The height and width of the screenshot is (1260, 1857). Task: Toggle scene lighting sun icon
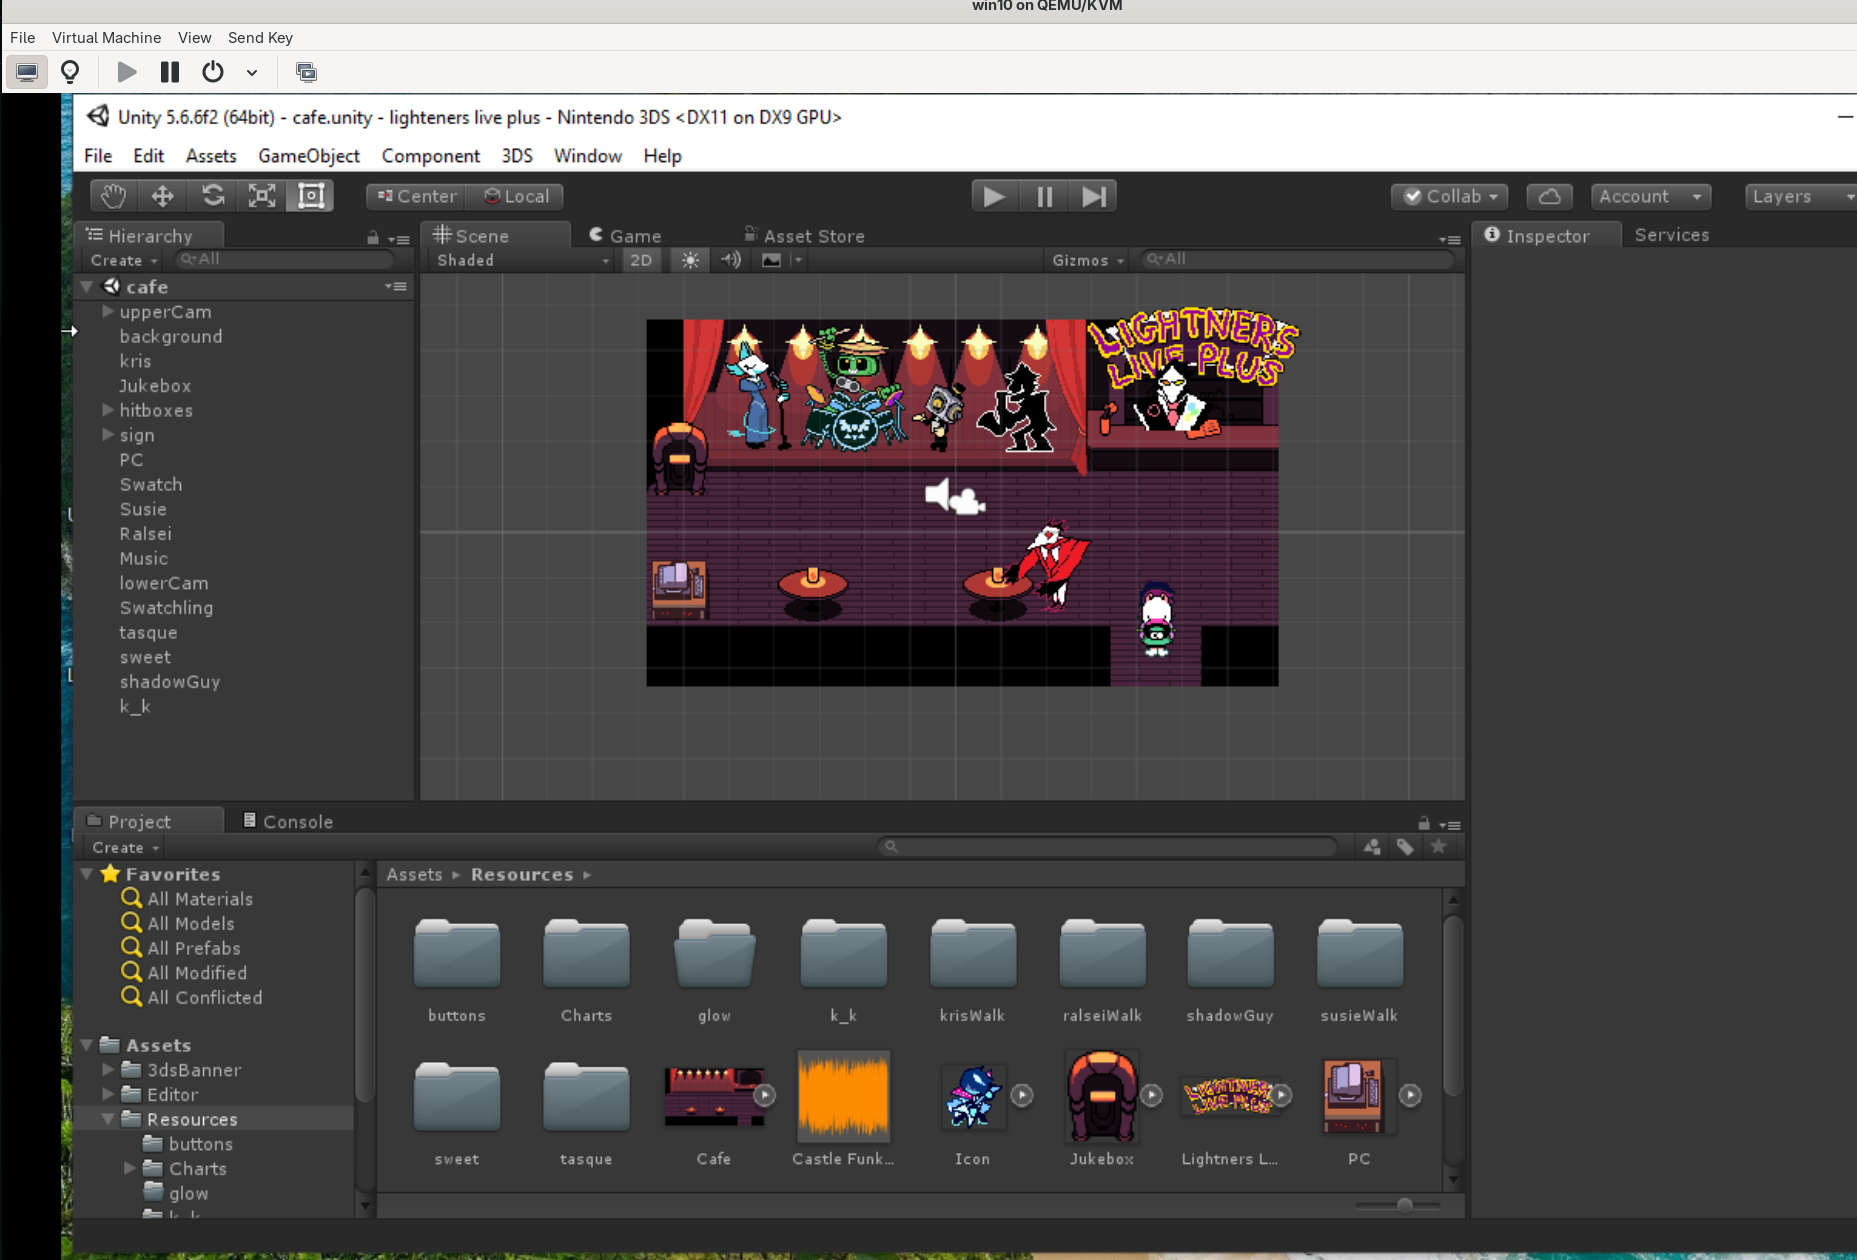[x=690, y=260]
